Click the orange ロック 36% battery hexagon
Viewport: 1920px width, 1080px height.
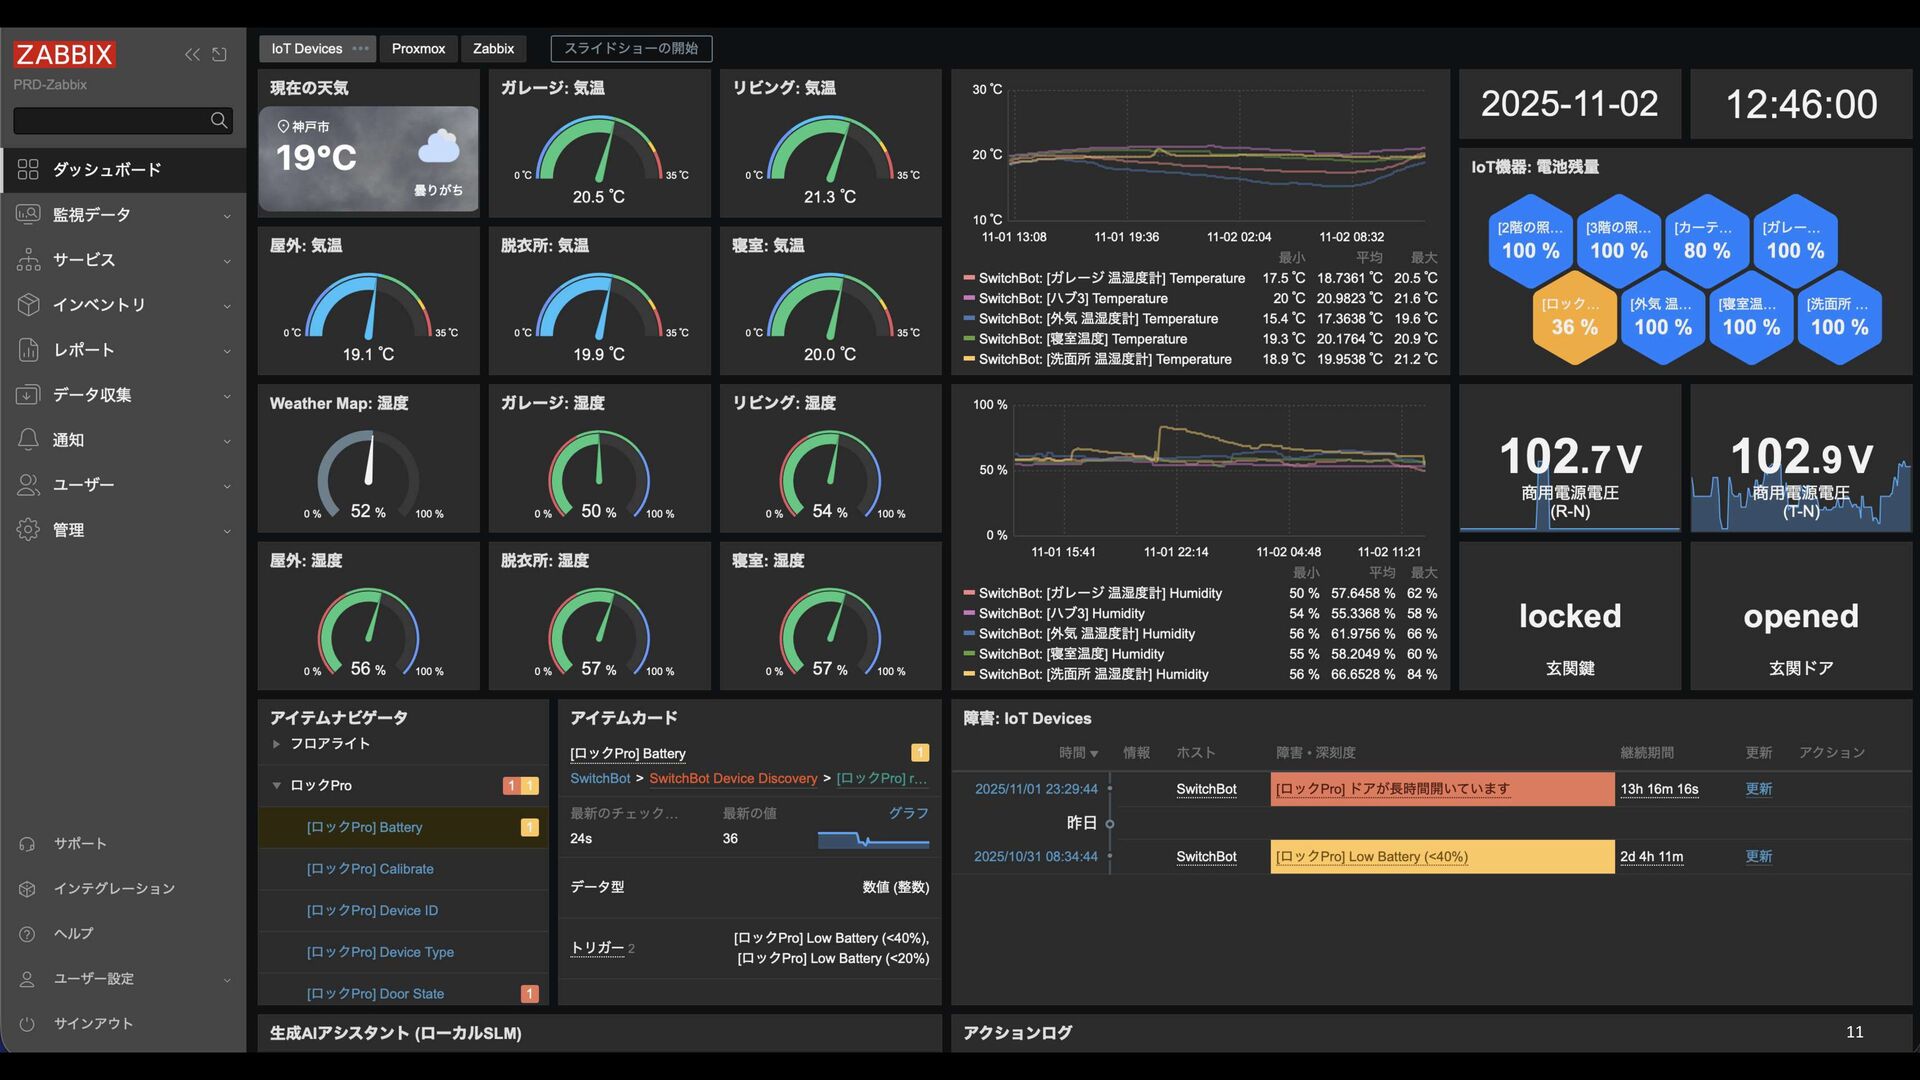1574,318
